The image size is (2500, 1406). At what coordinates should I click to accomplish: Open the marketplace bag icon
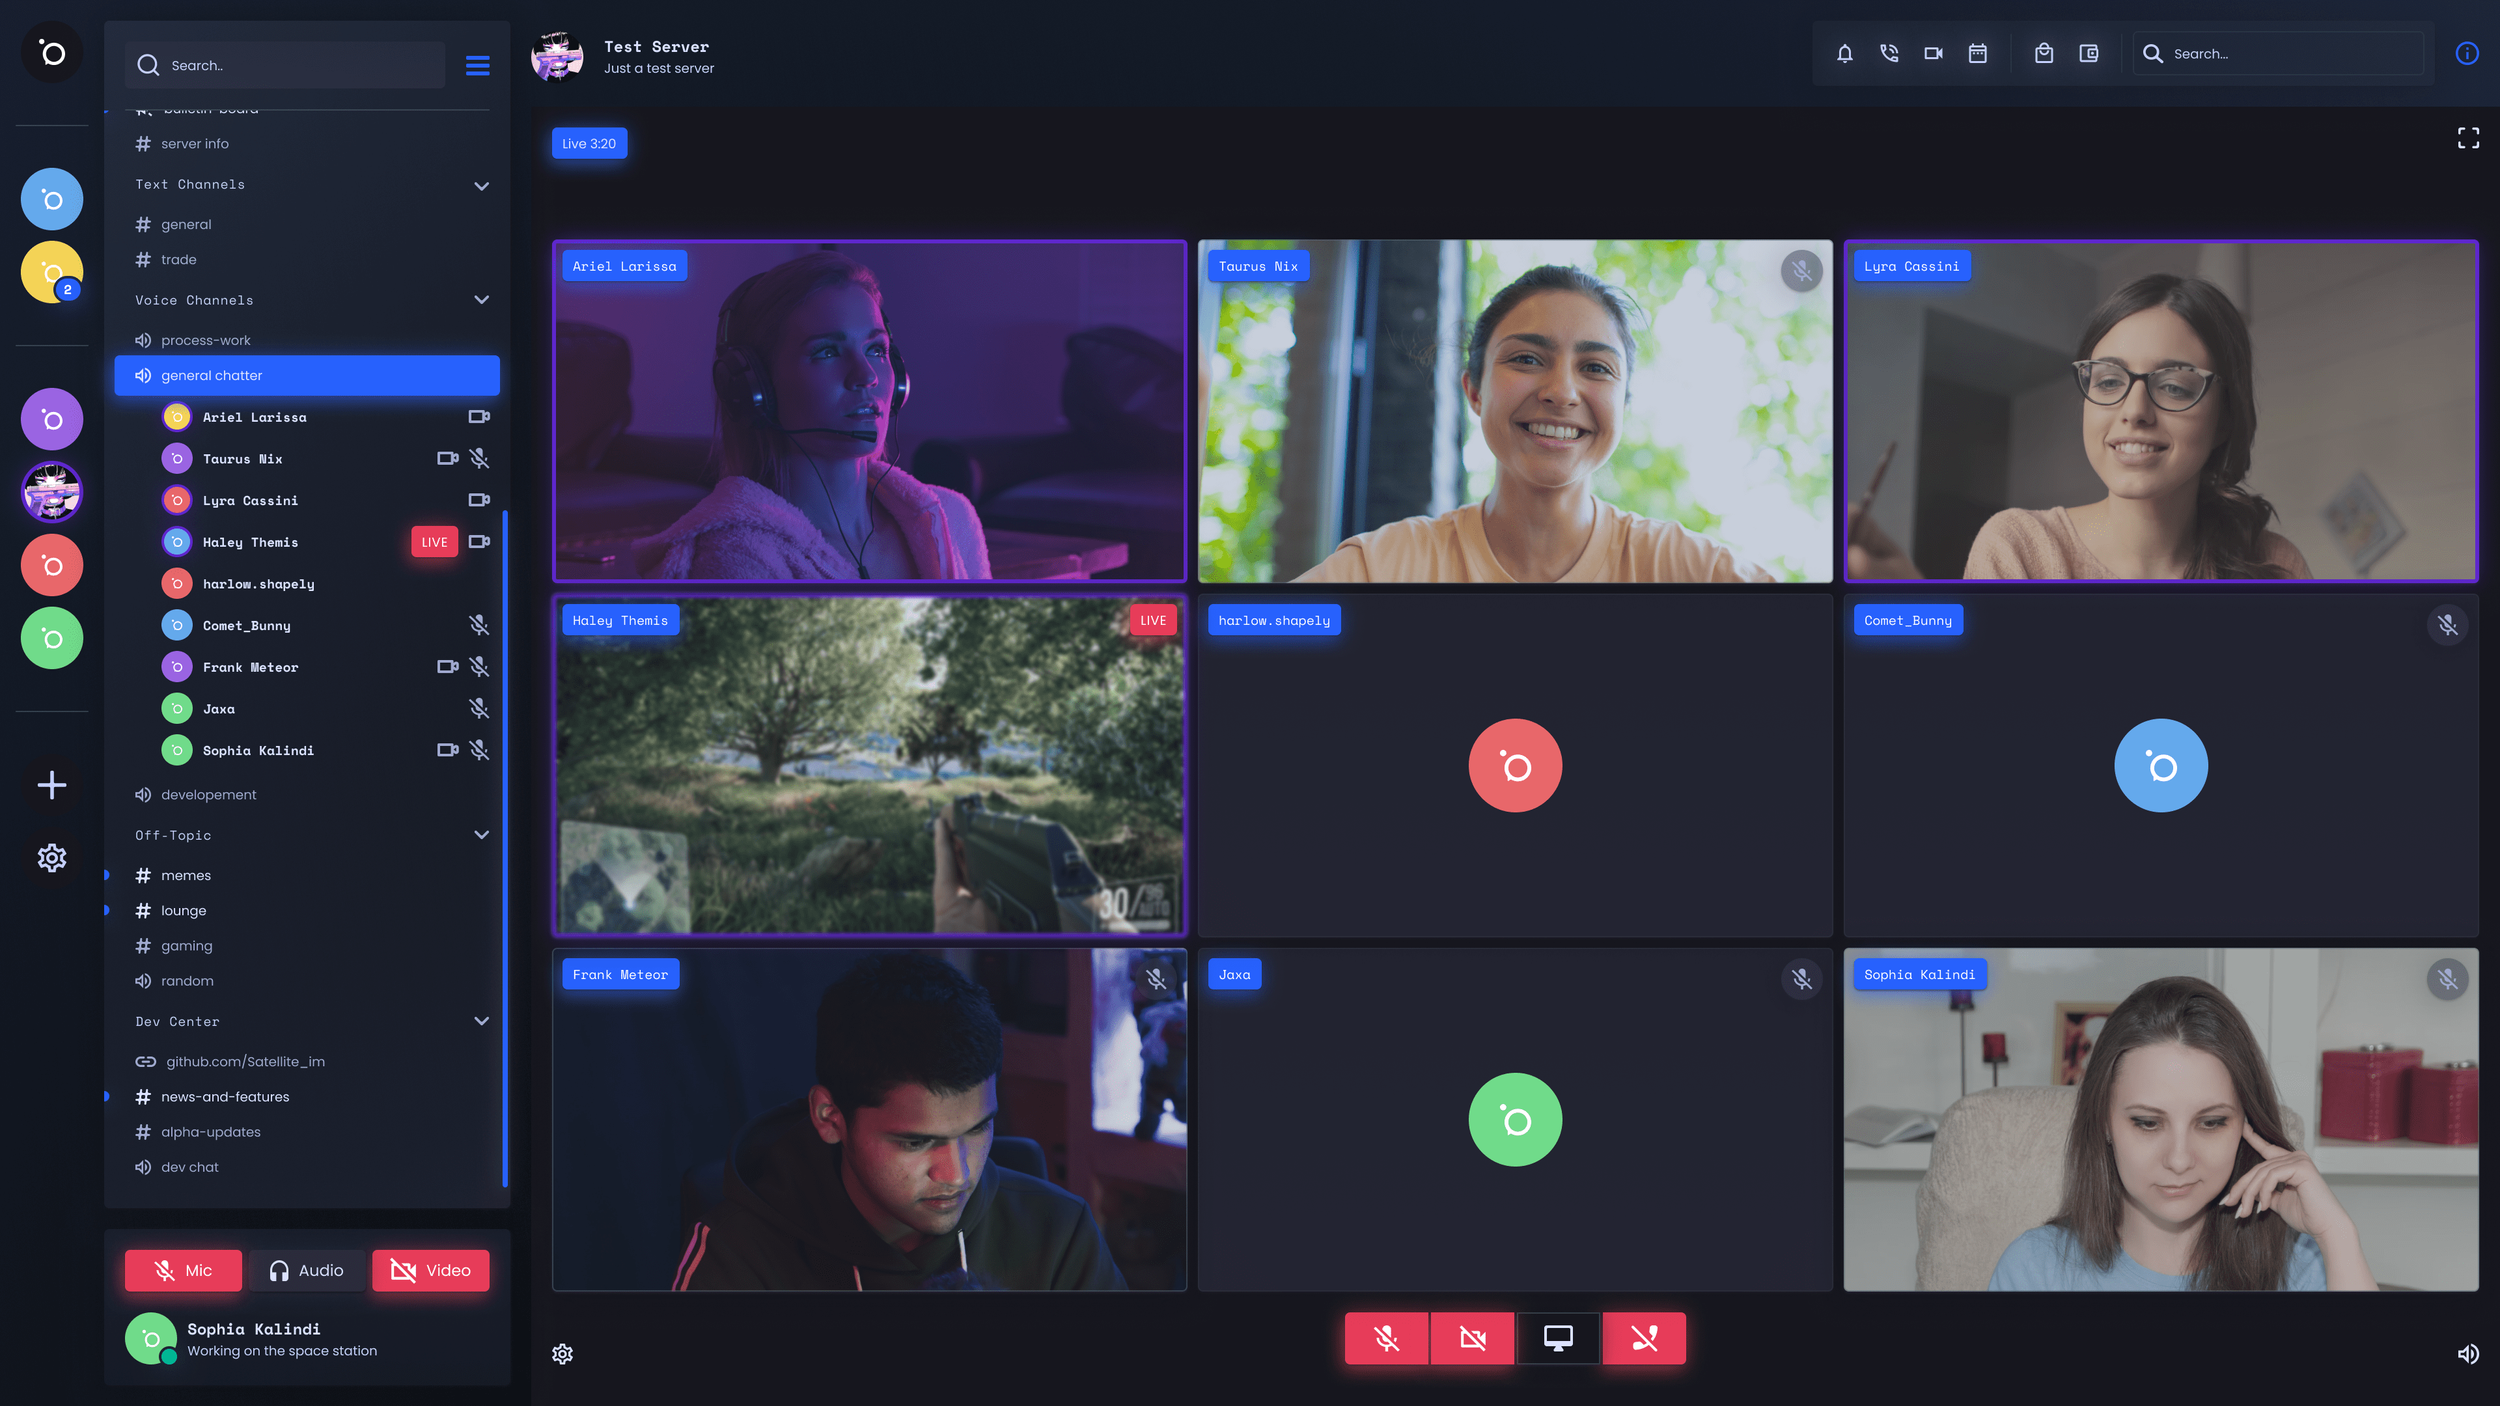[2043, 54]
